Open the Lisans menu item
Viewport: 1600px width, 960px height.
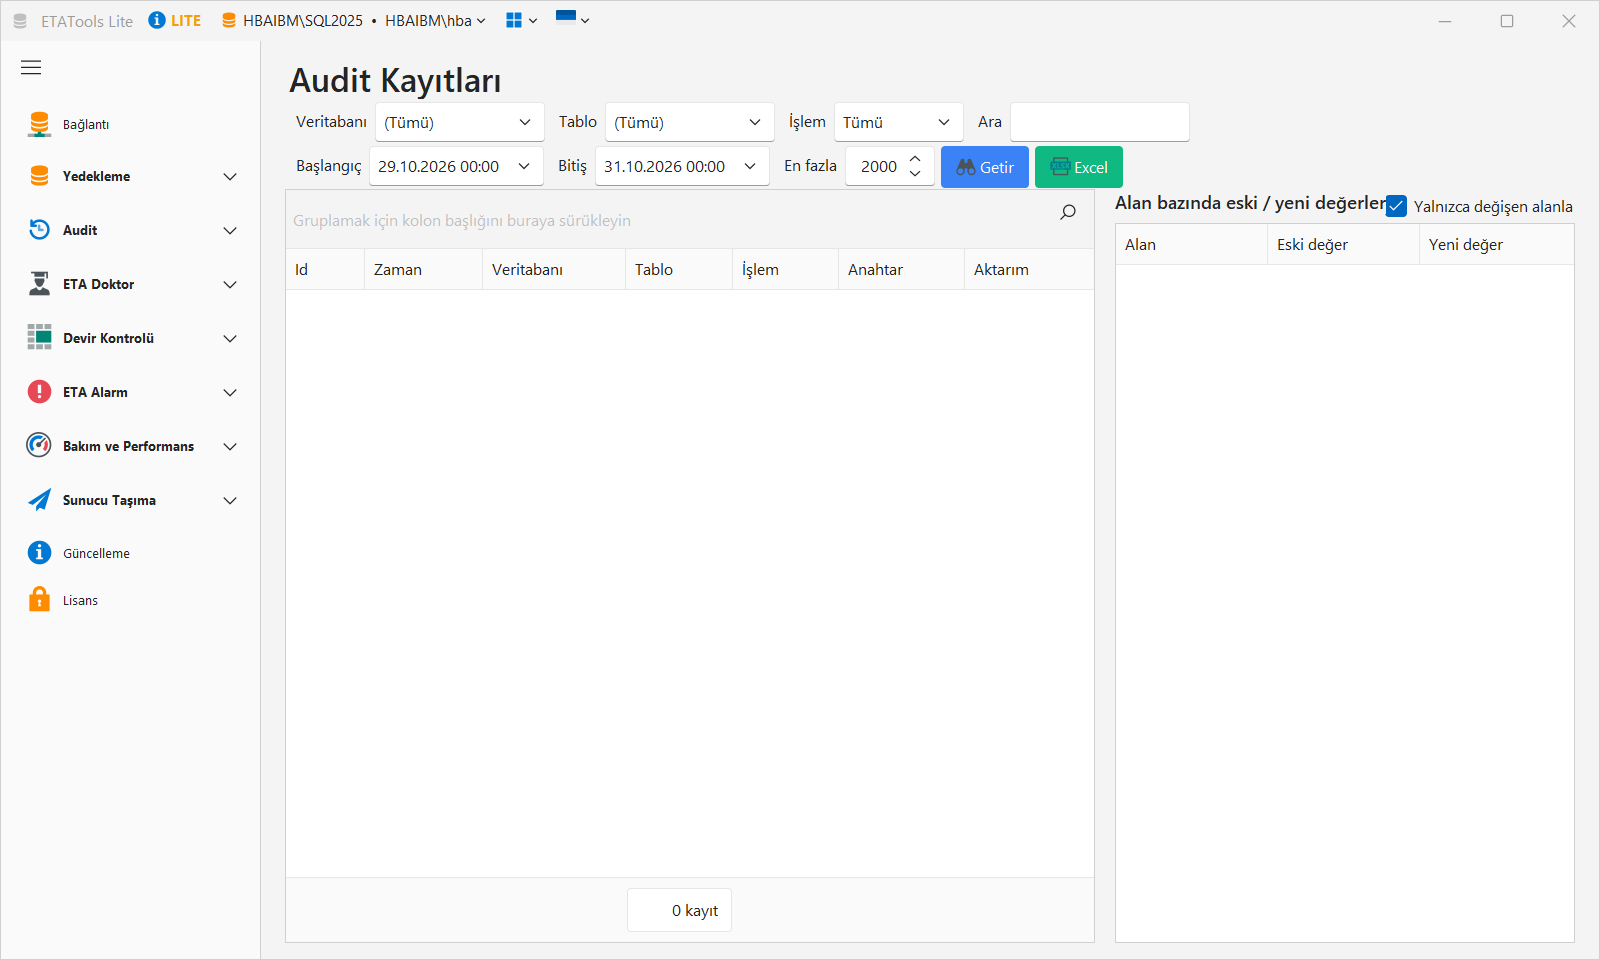click(x=130, y=600)
